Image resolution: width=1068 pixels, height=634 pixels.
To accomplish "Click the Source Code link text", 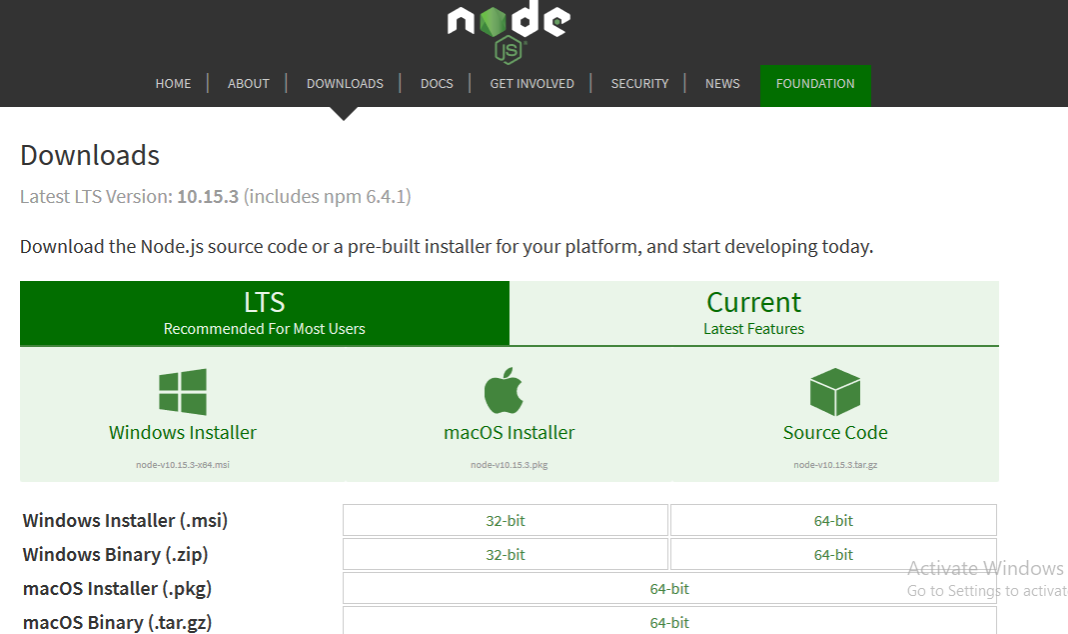I will (835, 432).
